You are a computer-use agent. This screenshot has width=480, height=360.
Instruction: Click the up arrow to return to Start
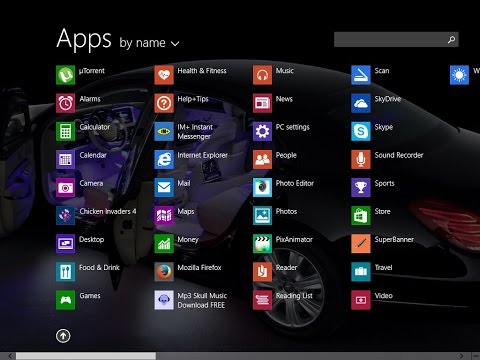[63, 336]
